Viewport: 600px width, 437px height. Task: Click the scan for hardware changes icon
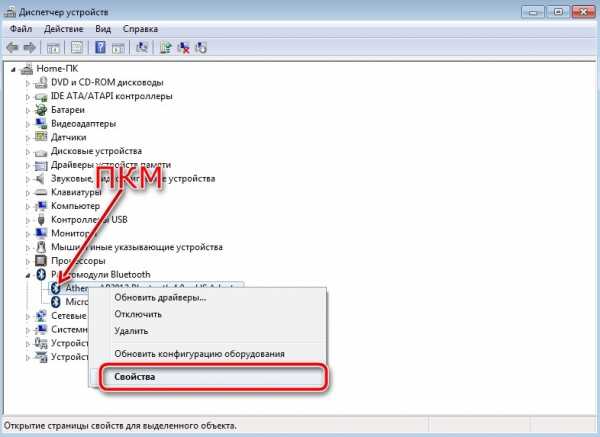pos(142,48)
